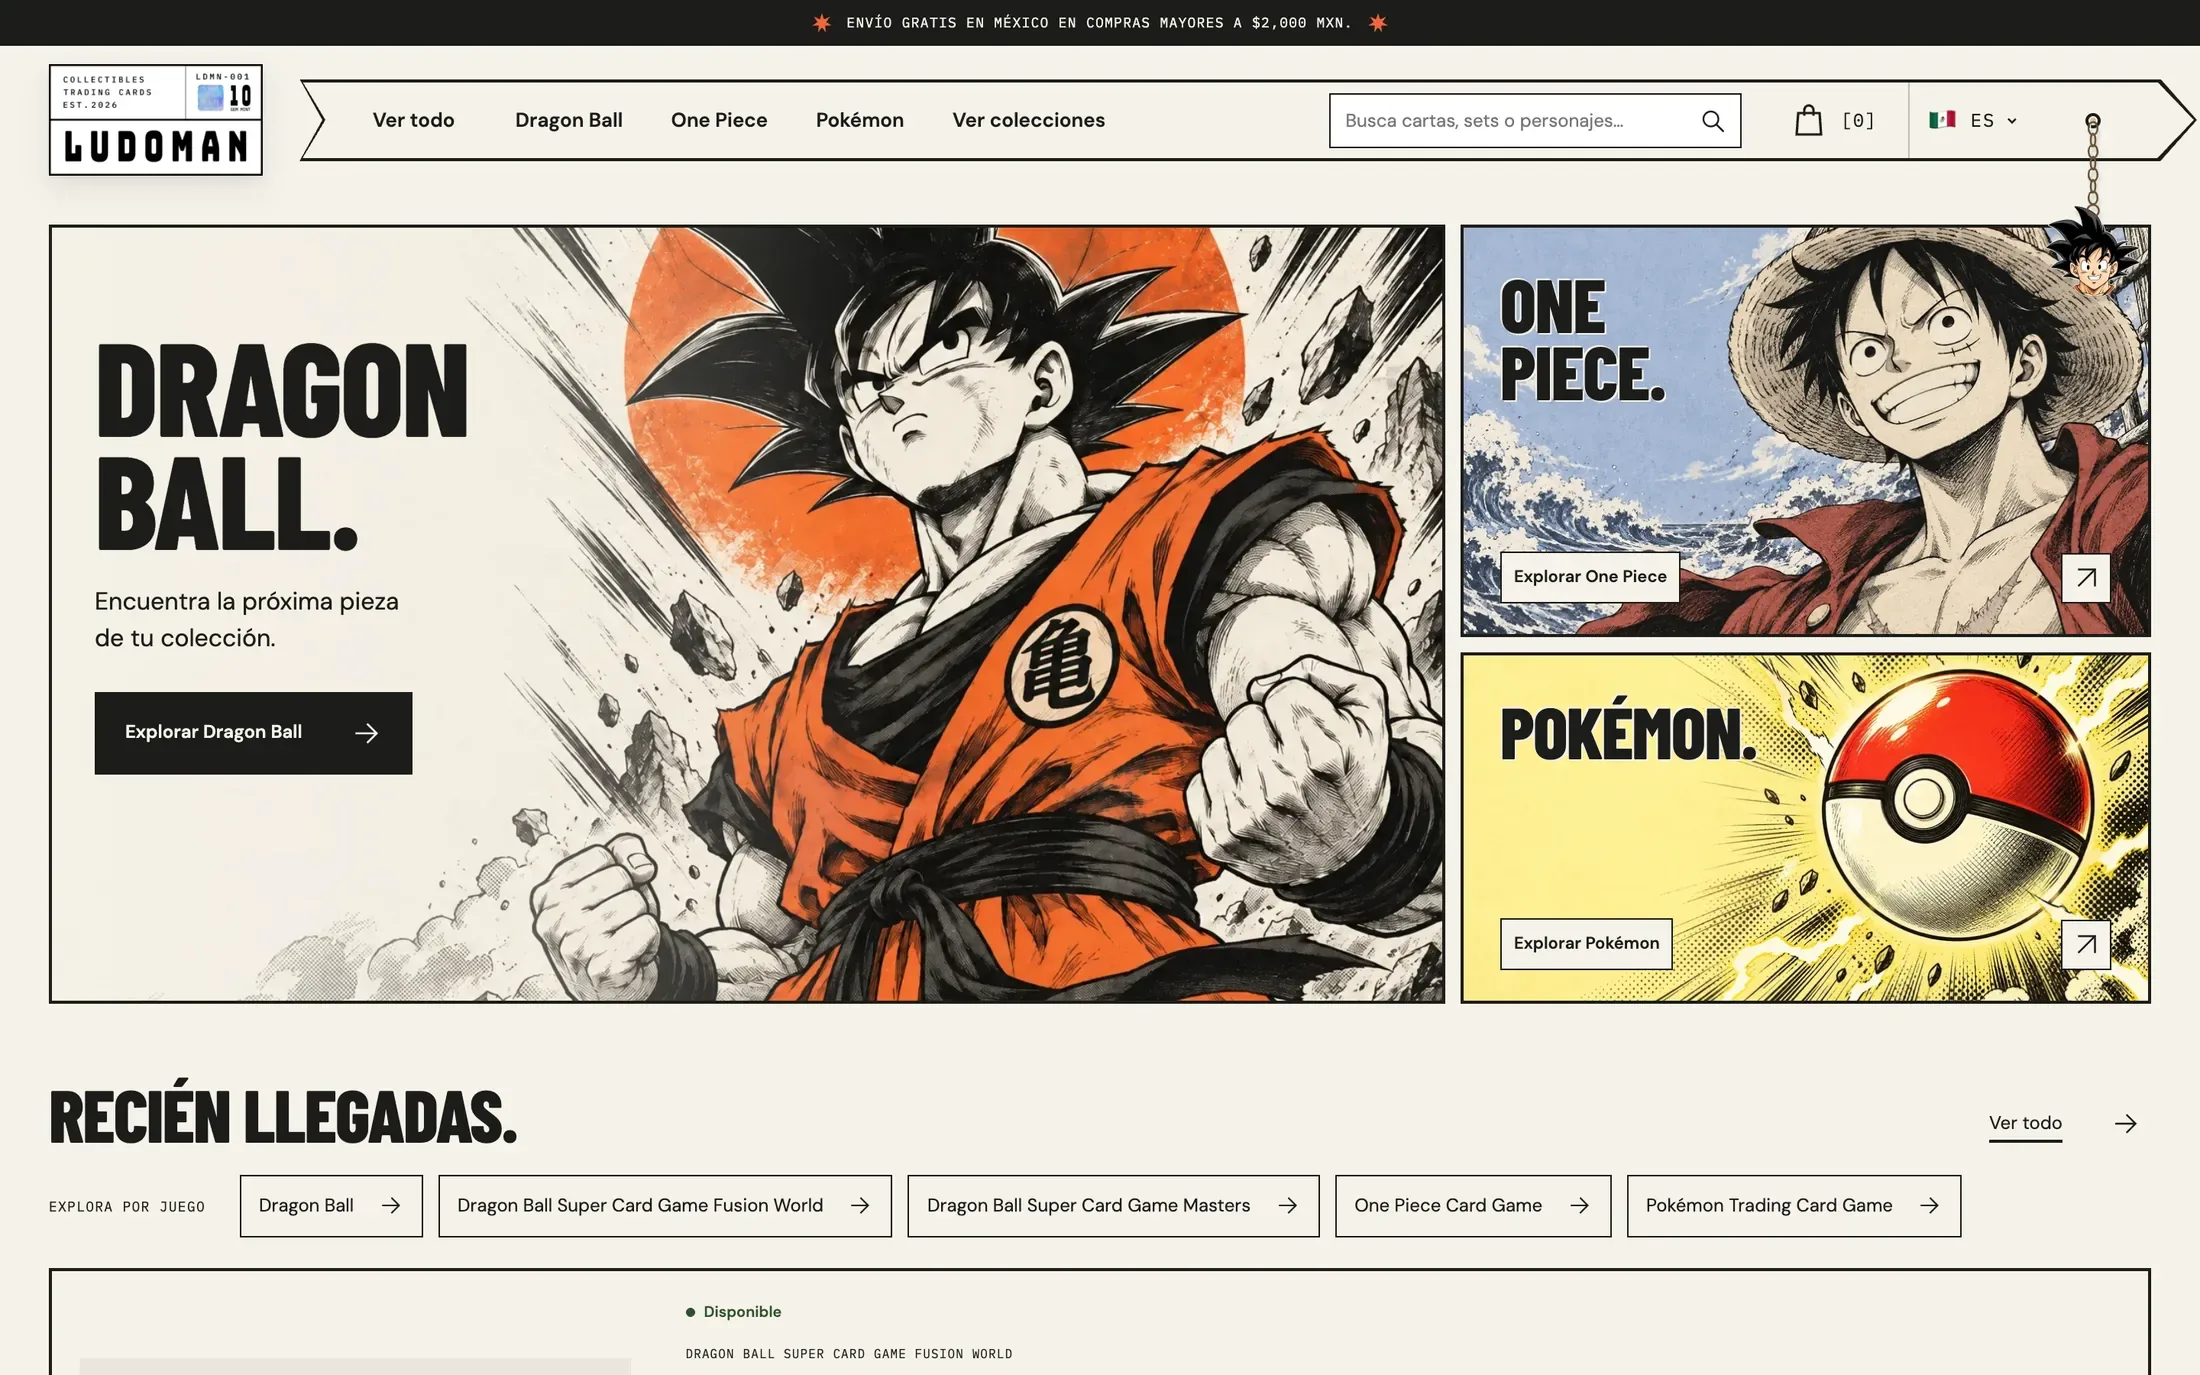
Task: Click Explorar Pokémon button
Action: click(x=1586, y=944)
